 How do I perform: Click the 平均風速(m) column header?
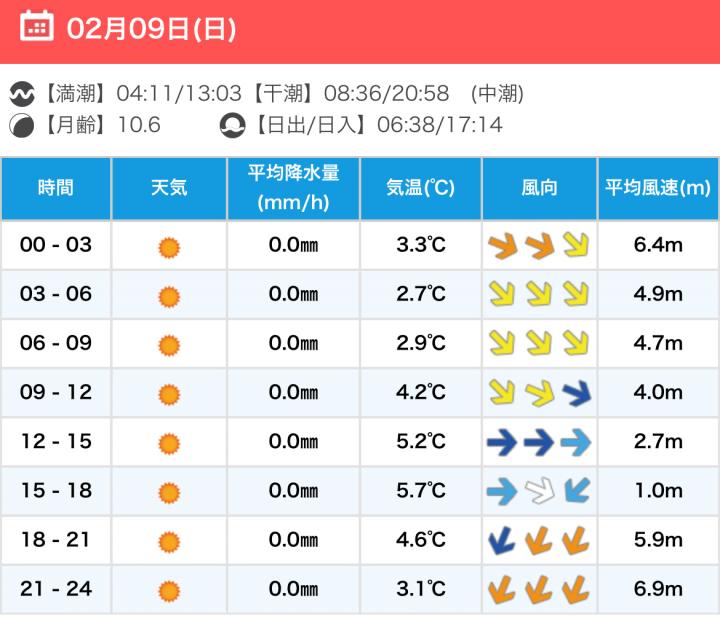pos(658,188)
